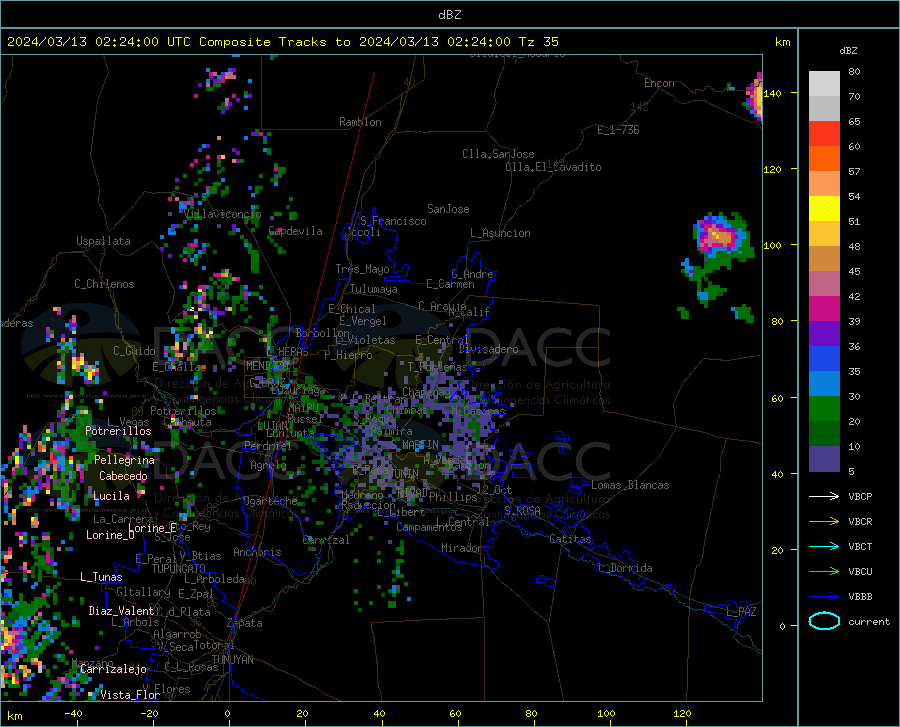Screen dimensions: 900x727
Task: Select the bright yellow 54 dBZ swatch
Action: click(824, 208)
